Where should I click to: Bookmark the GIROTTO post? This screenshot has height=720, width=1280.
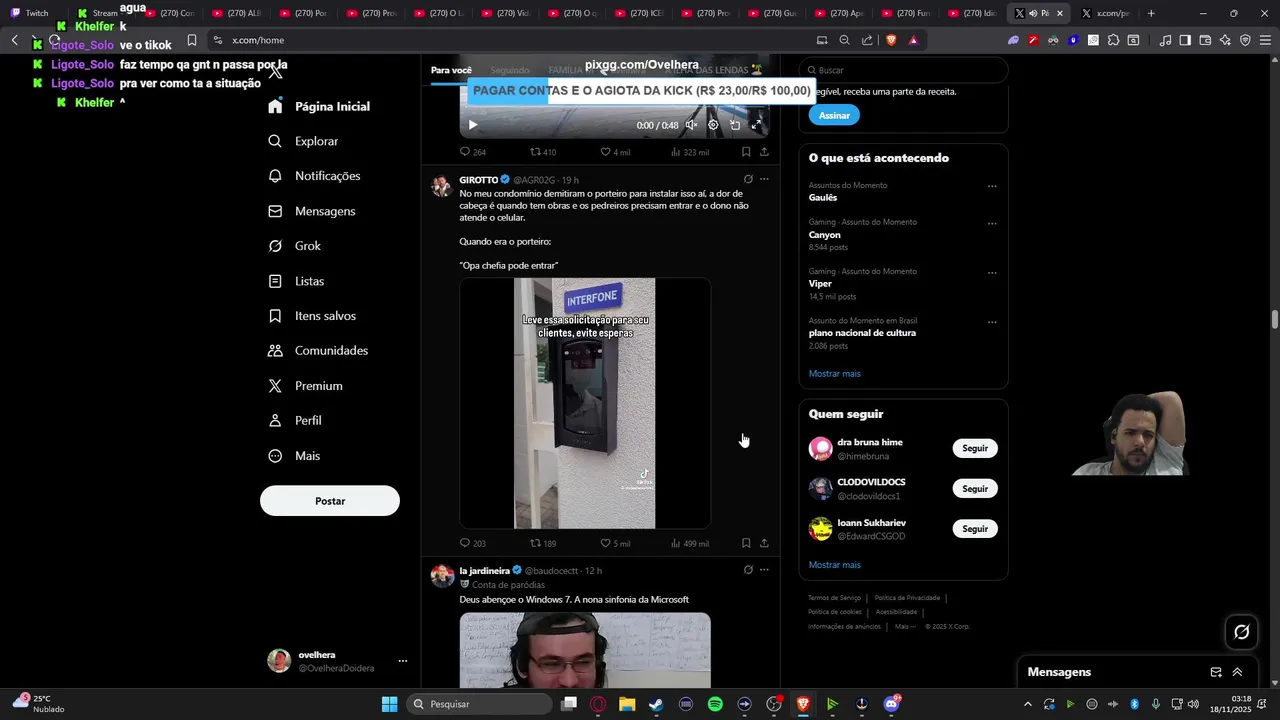746,543
